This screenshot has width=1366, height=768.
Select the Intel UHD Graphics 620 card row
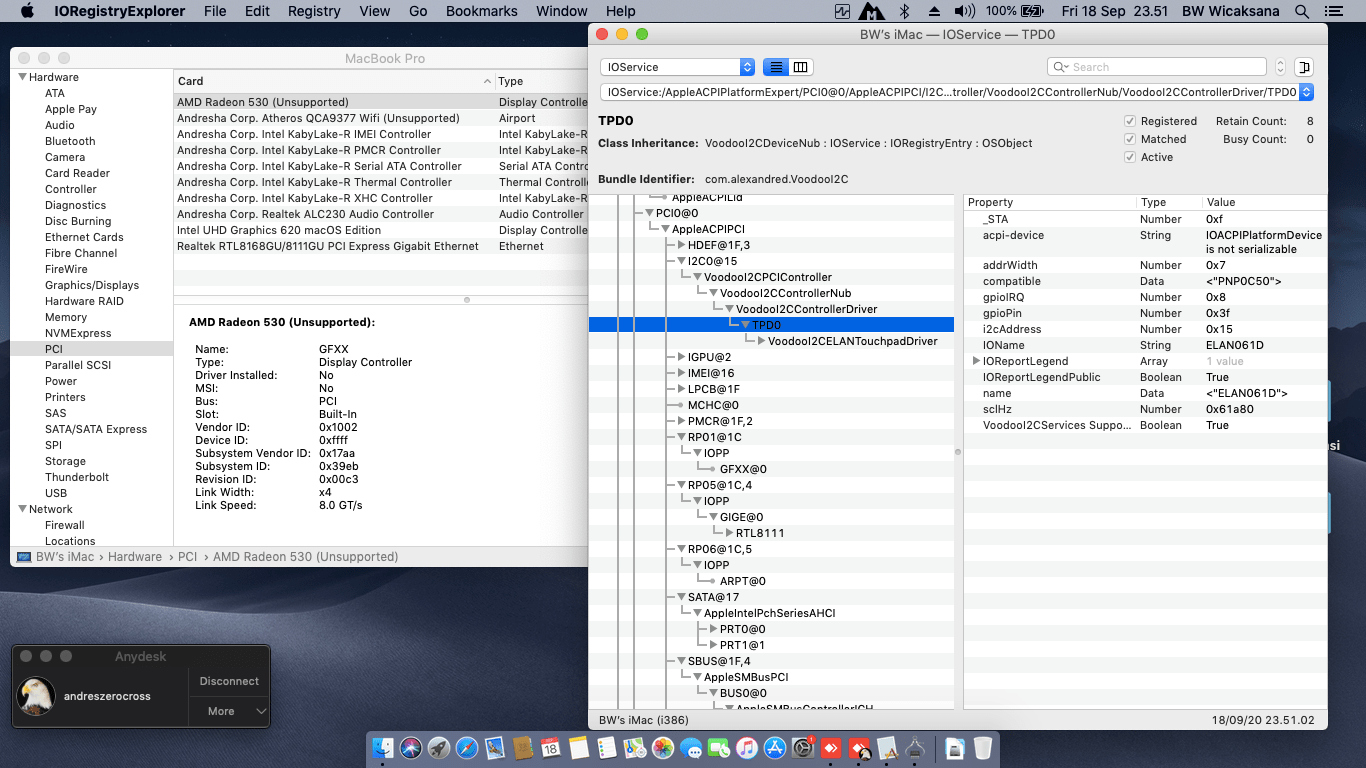point(382,230)
